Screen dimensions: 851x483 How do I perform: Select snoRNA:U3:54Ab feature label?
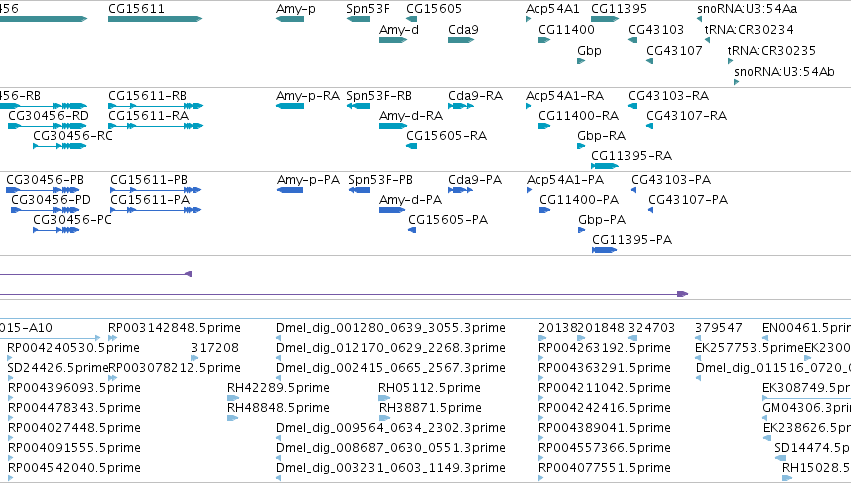click(x=784, y=71)
